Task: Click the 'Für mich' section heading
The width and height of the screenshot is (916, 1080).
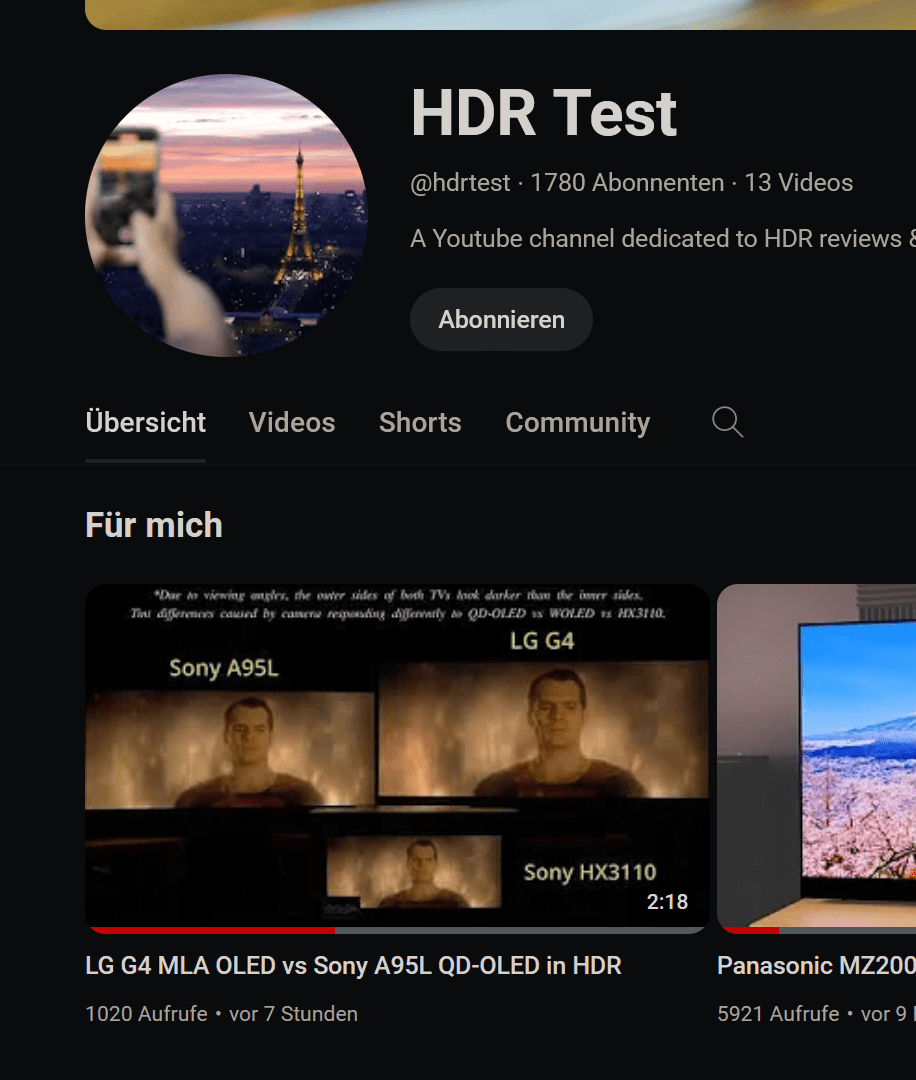Action: 154,525
